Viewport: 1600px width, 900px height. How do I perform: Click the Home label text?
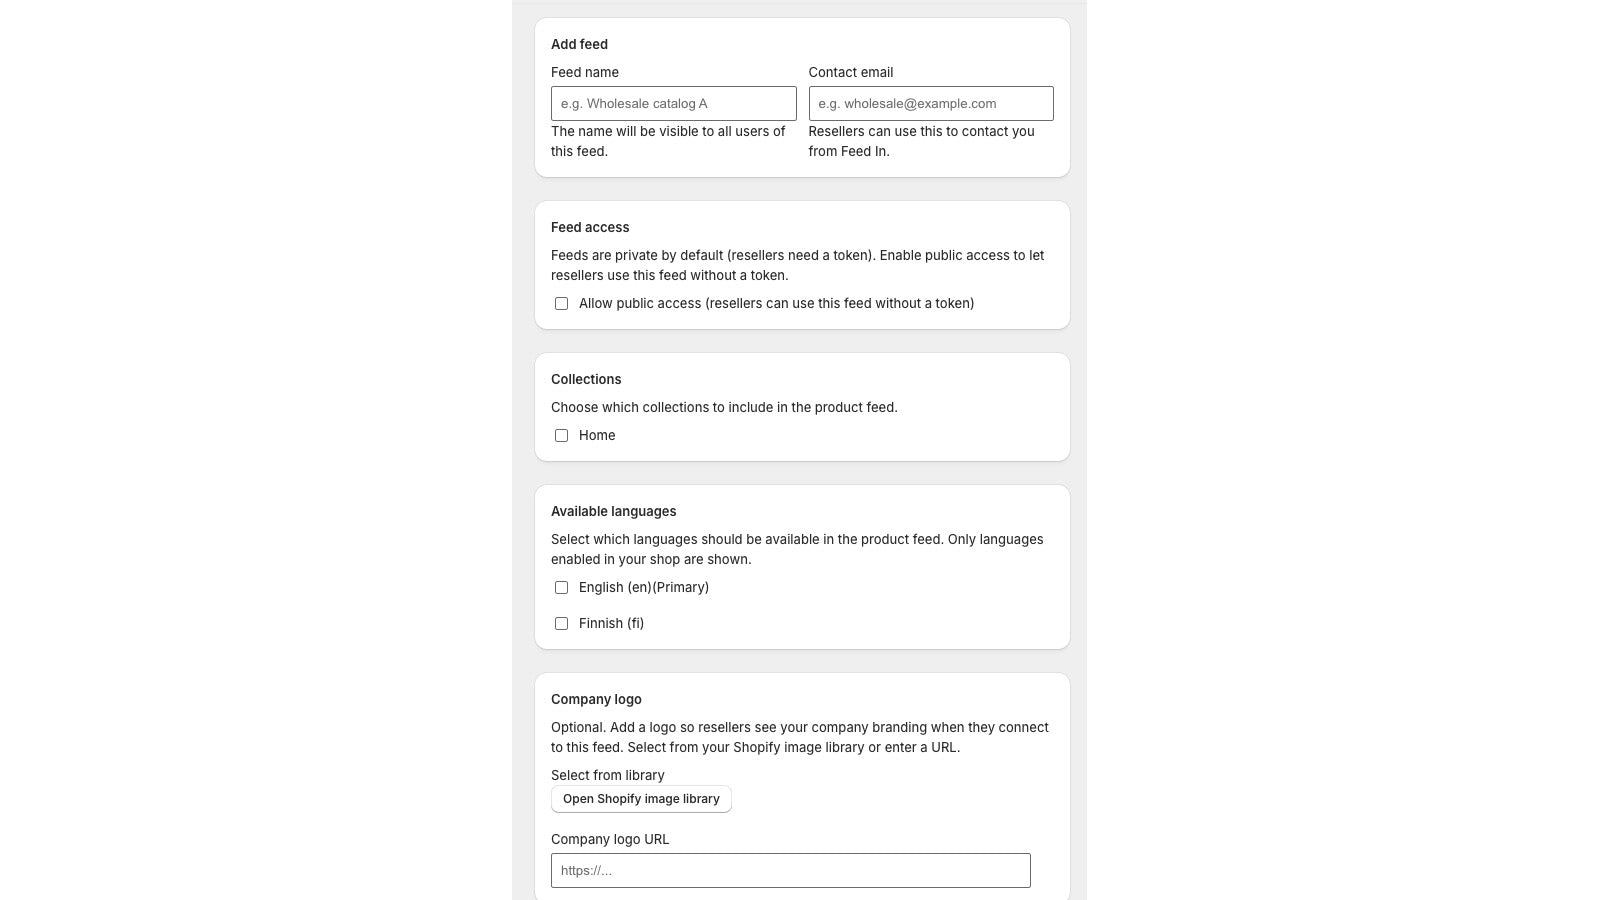(x=596, y=435)
